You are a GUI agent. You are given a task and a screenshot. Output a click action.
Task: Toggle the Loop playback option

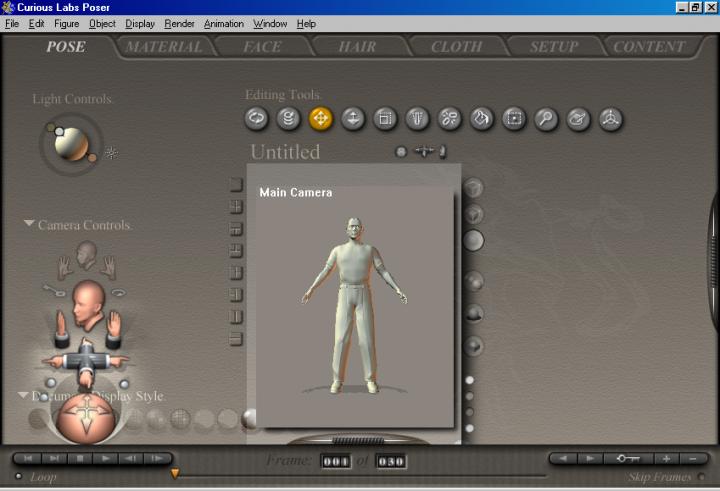19,477
